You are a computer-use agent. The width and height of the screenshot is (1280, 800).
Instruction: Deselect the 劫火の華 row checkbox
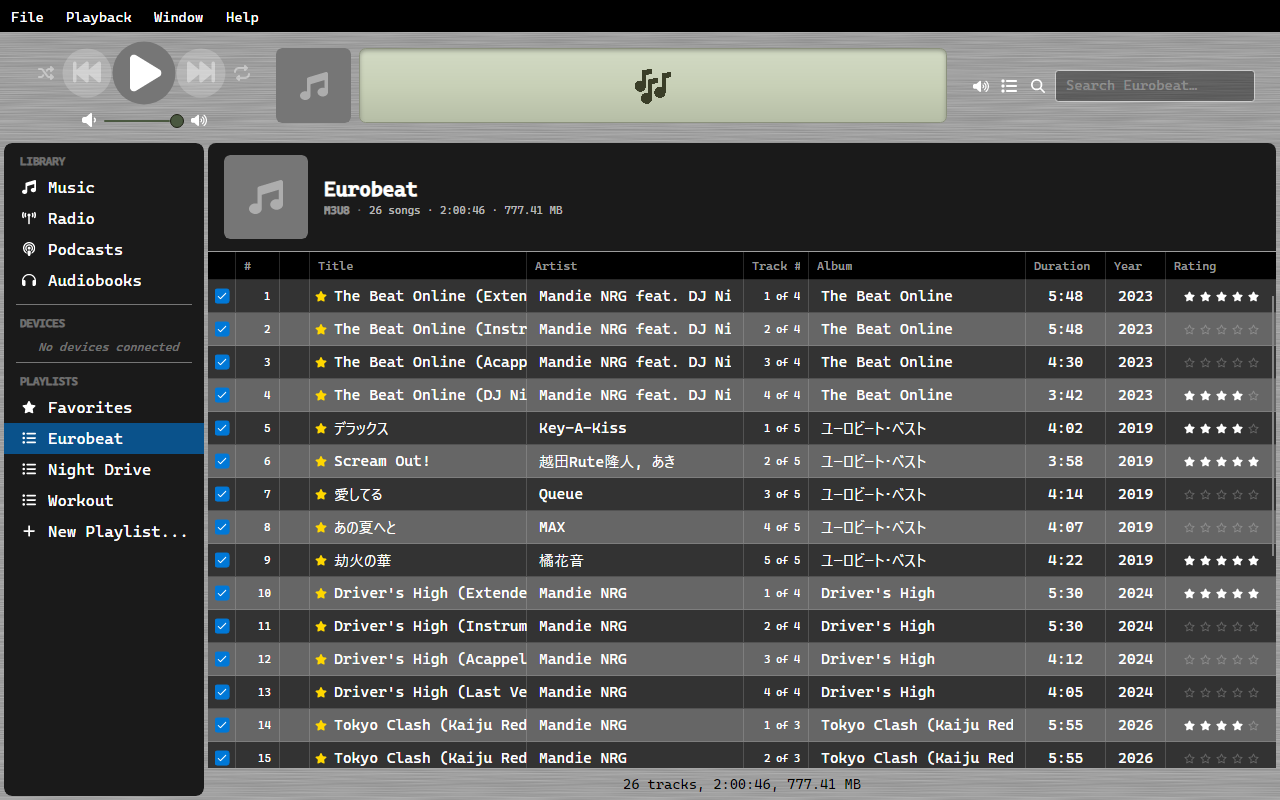tap(222, 560)
